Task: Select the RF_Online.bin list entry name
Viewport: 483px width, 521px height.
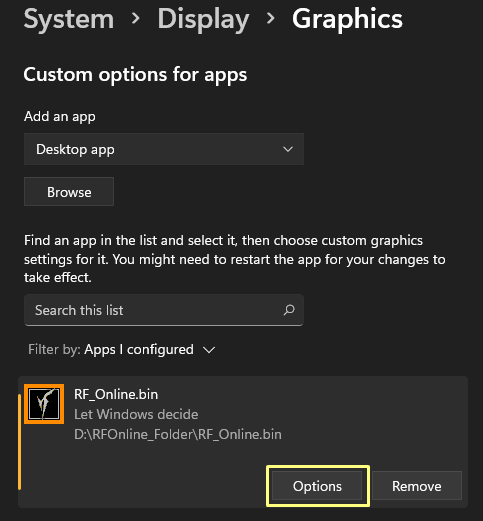Action: [116, 394]
